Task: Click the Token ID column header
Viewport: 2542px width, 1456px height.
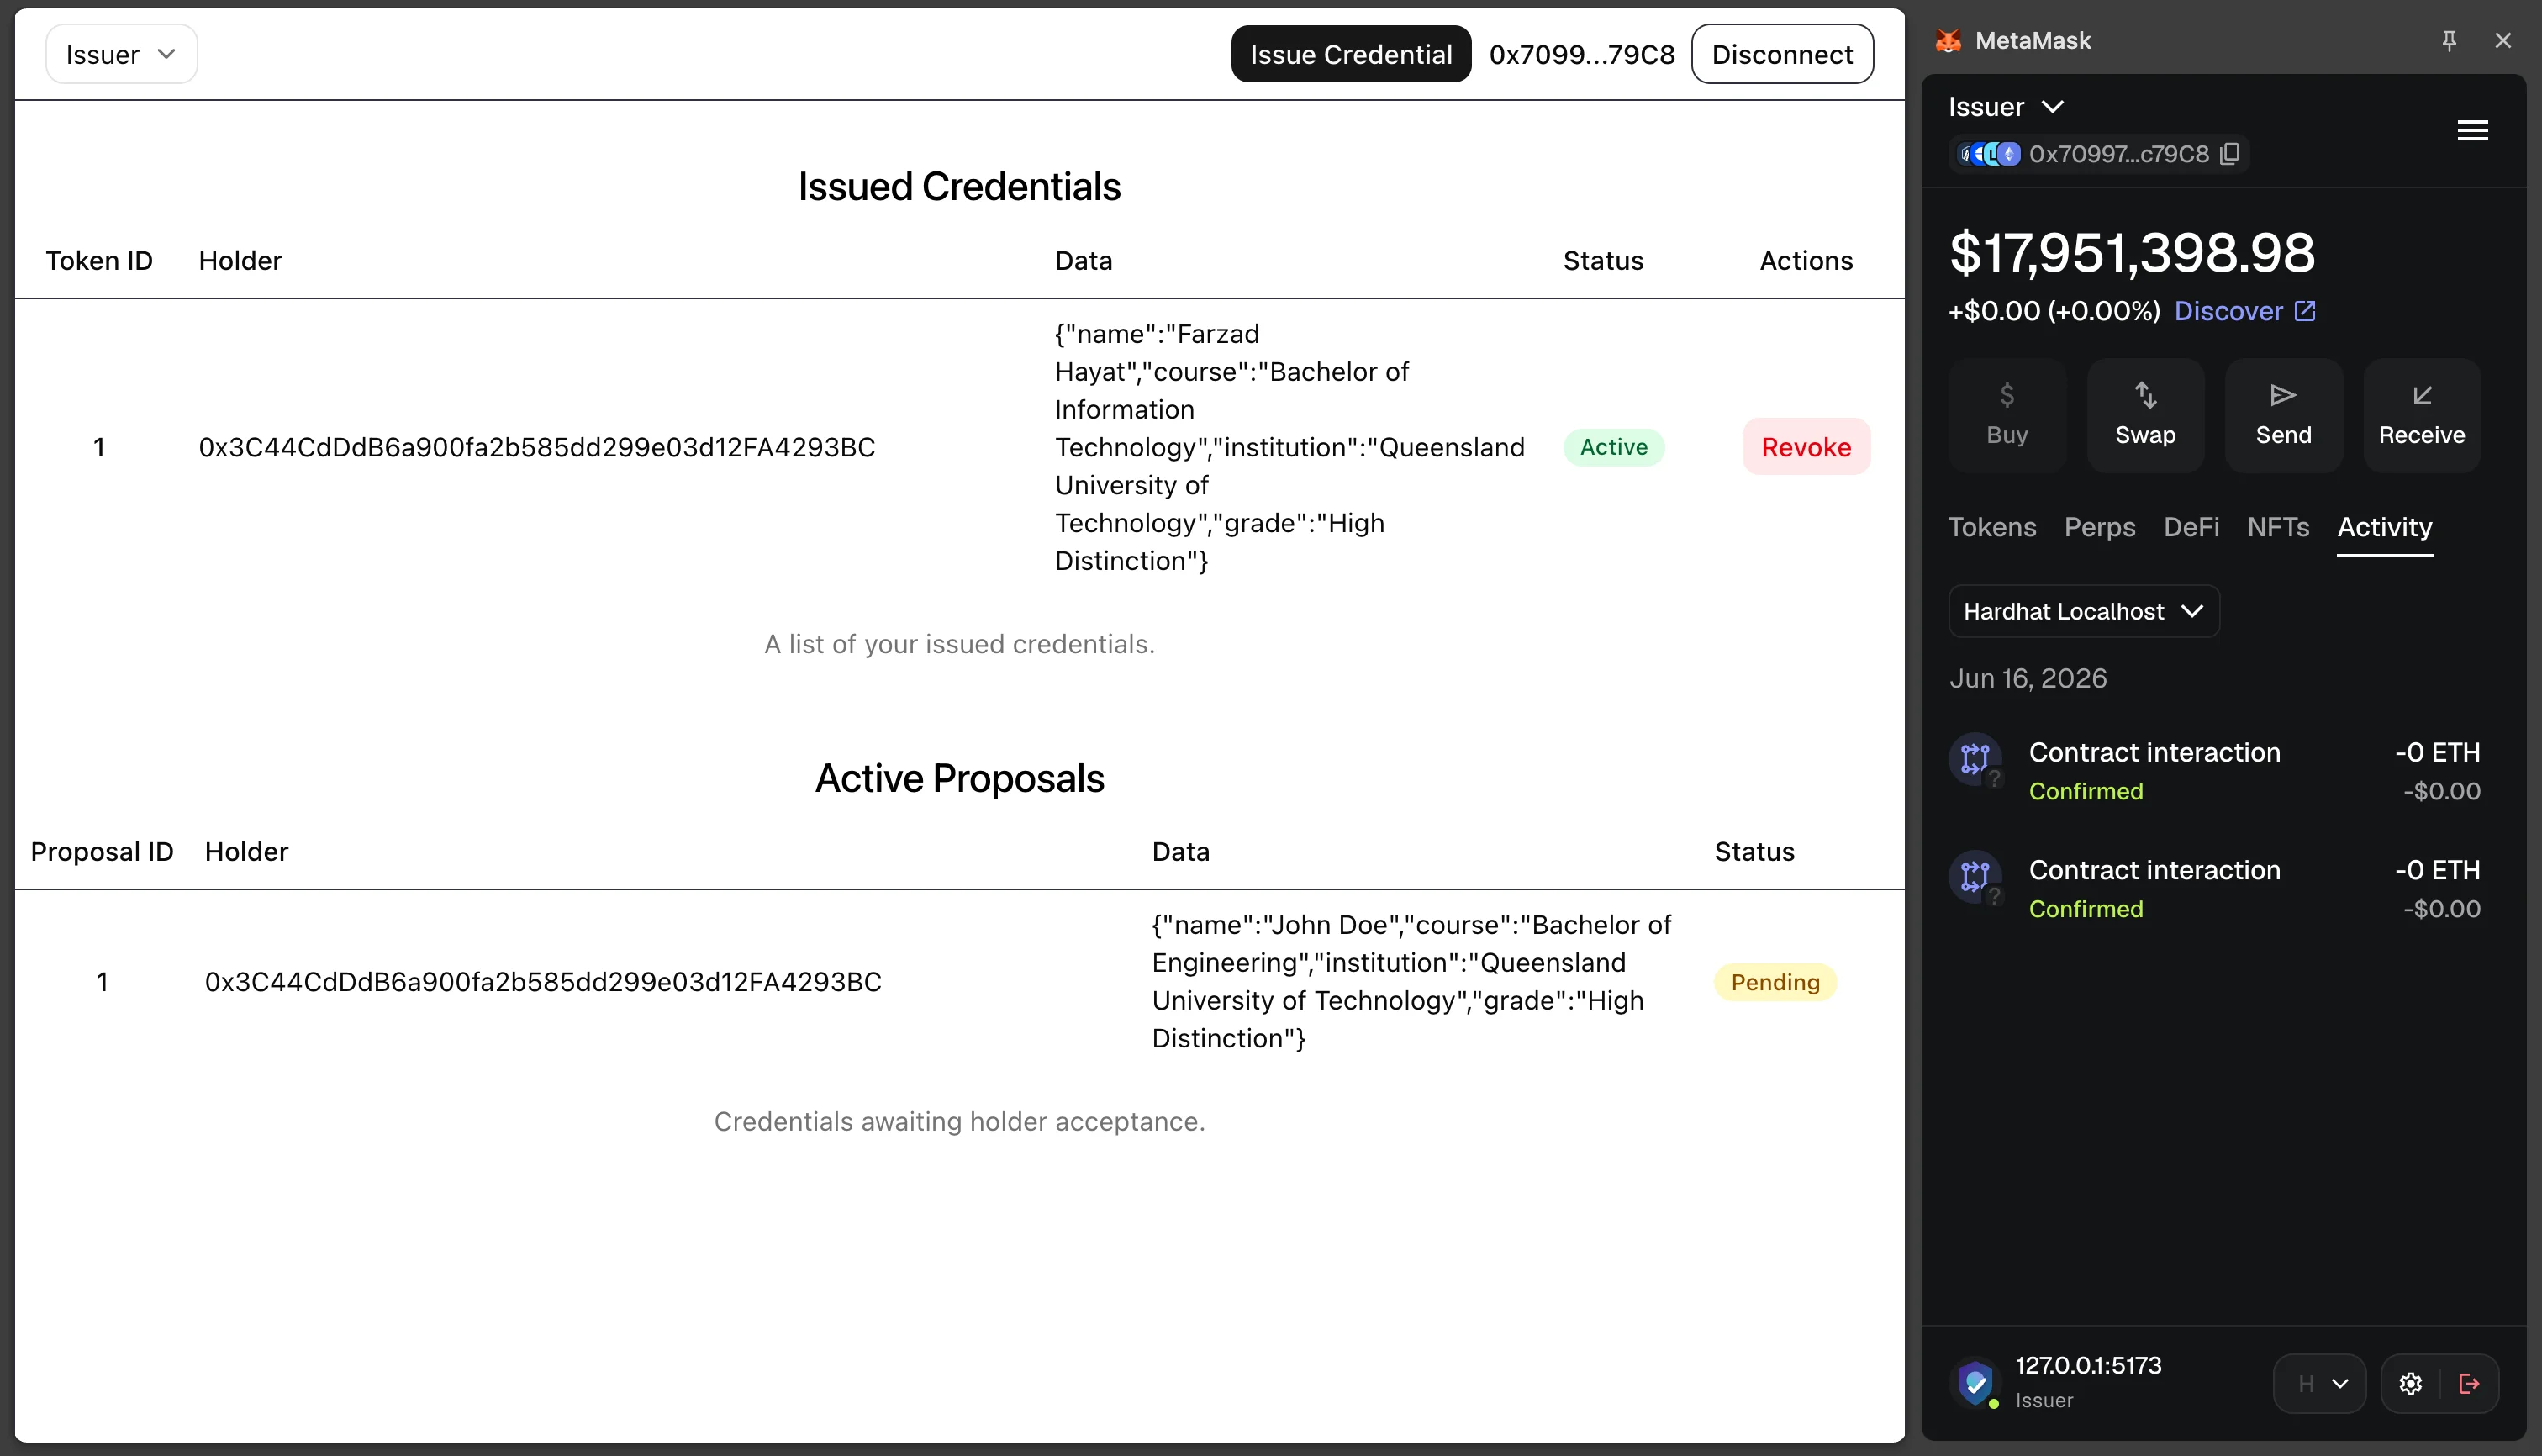Action: pos(99,261)
